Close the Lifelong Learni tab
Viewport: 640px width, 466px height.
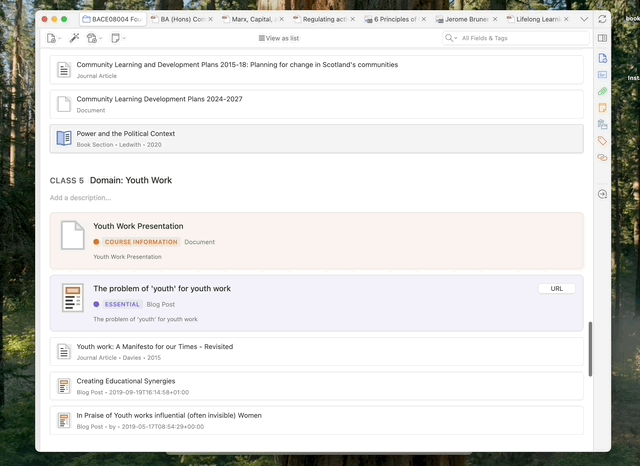click(x=566, y=19)
